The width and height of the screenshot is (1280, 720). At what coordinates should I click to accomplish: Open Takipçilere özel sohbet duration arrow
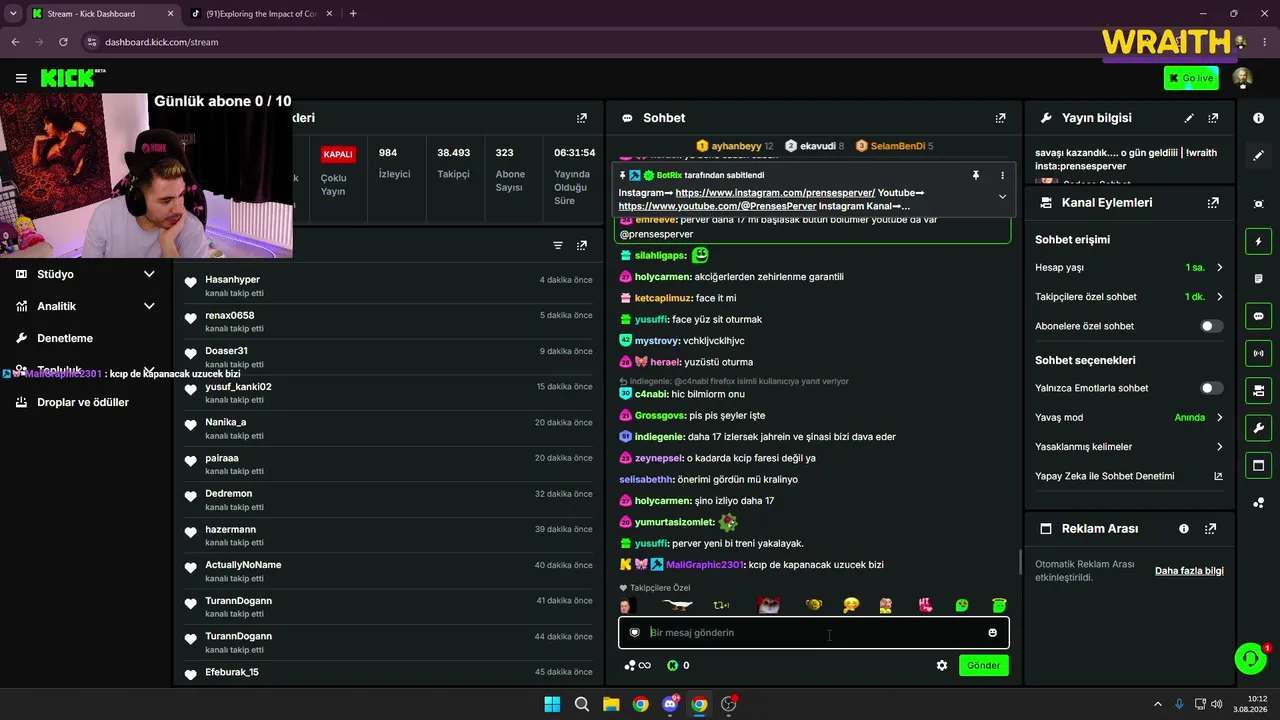[1219, 297]
